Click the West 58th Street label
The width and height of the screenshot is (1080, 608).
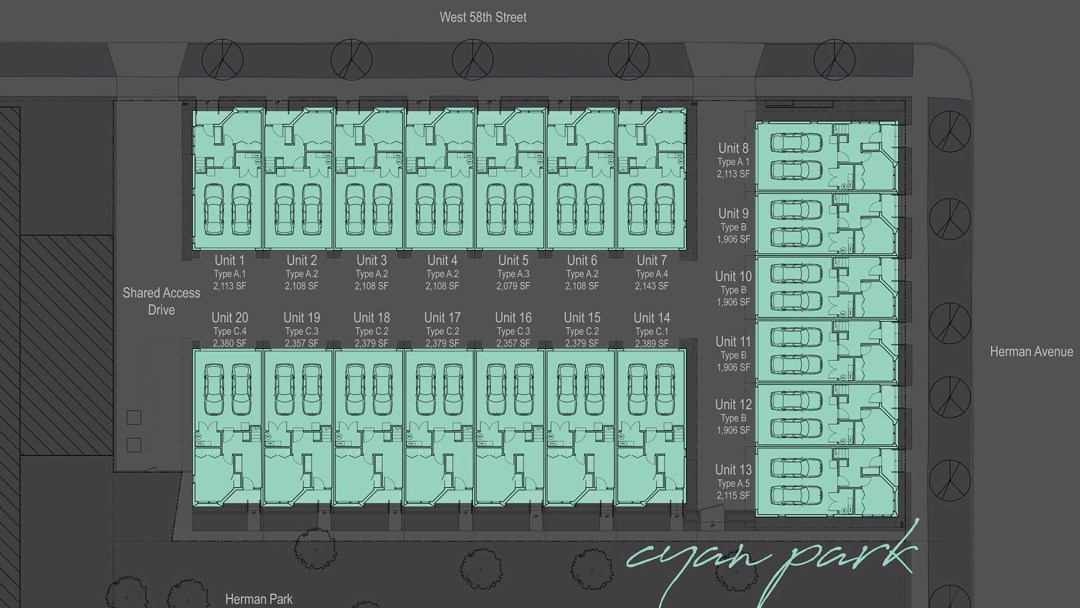pyautogui.click(x=483, y=17)
